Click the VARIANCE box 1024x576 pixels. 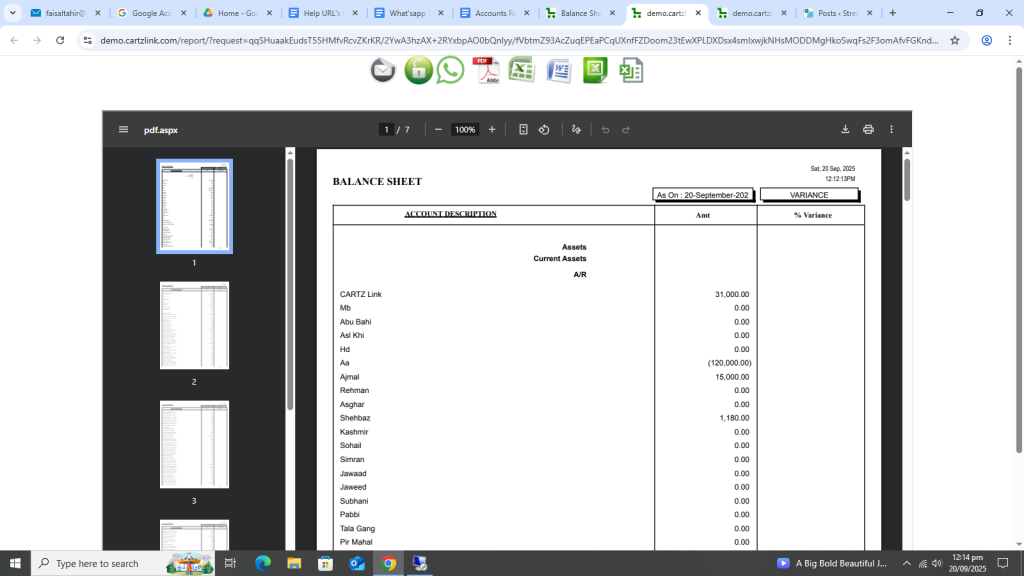[x=809, y=195]
